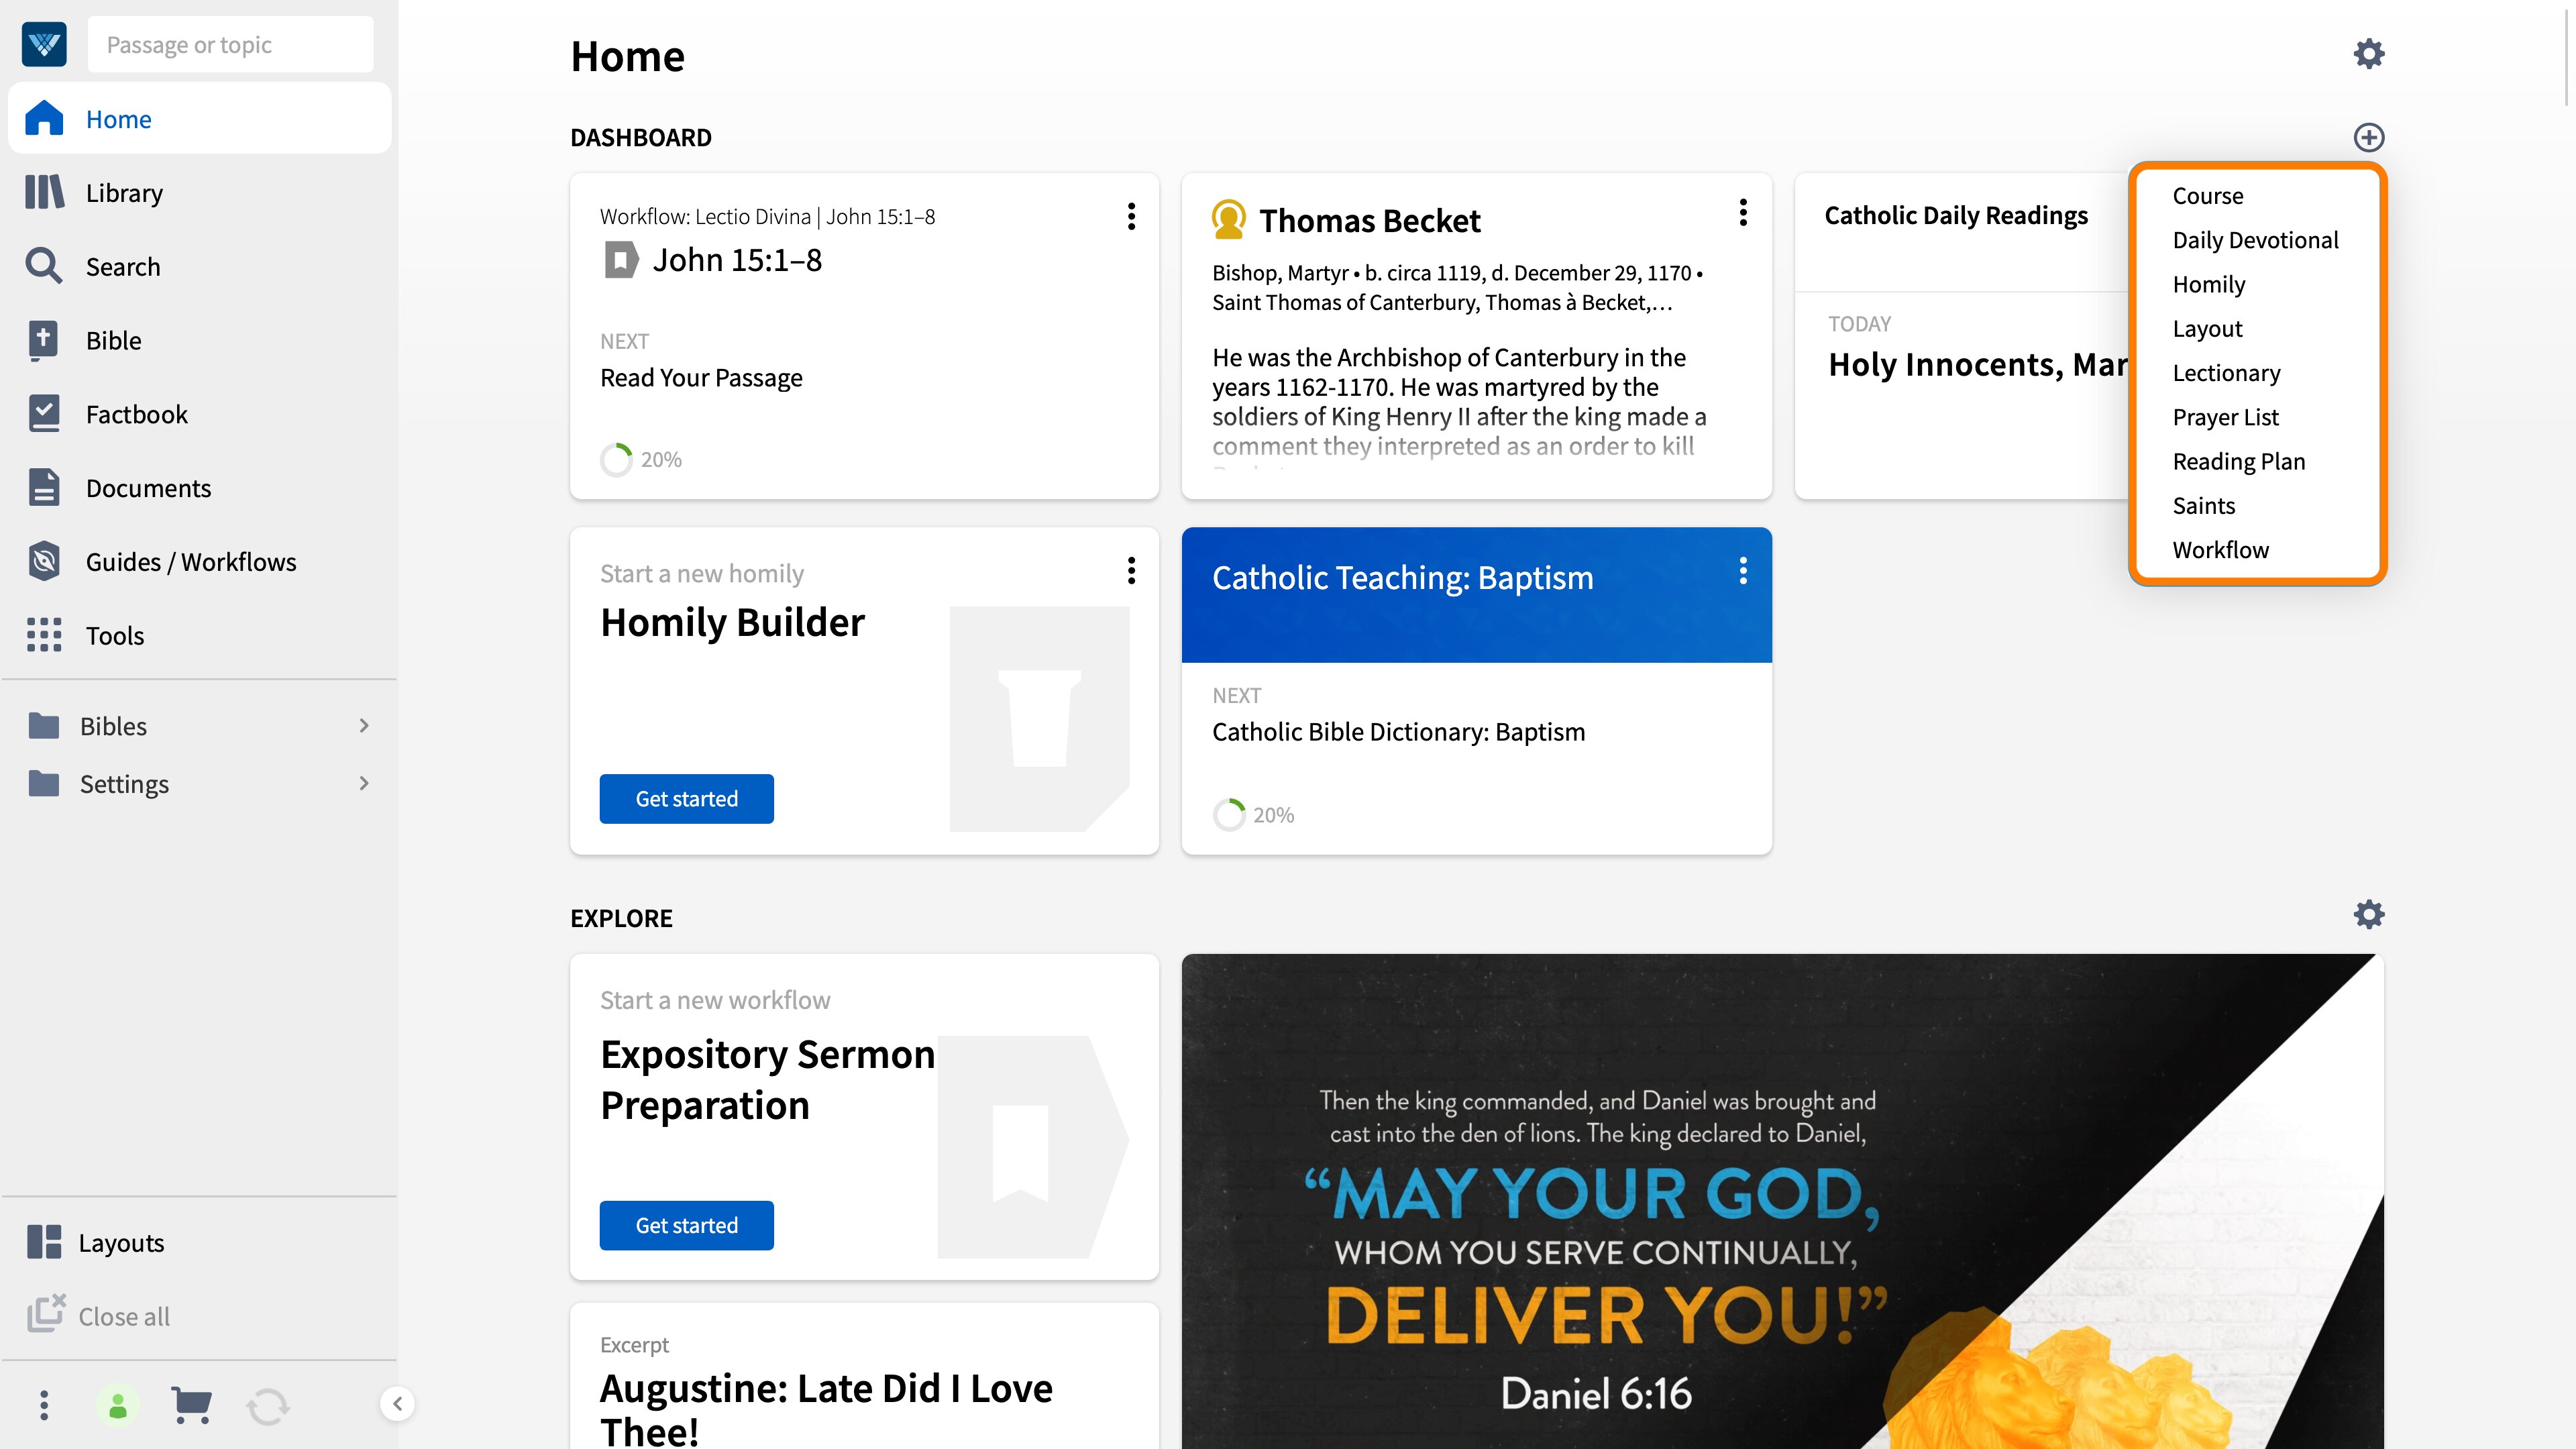Open Explore section settings gear
The image size is (2576, 1449).
[2368, 914]
